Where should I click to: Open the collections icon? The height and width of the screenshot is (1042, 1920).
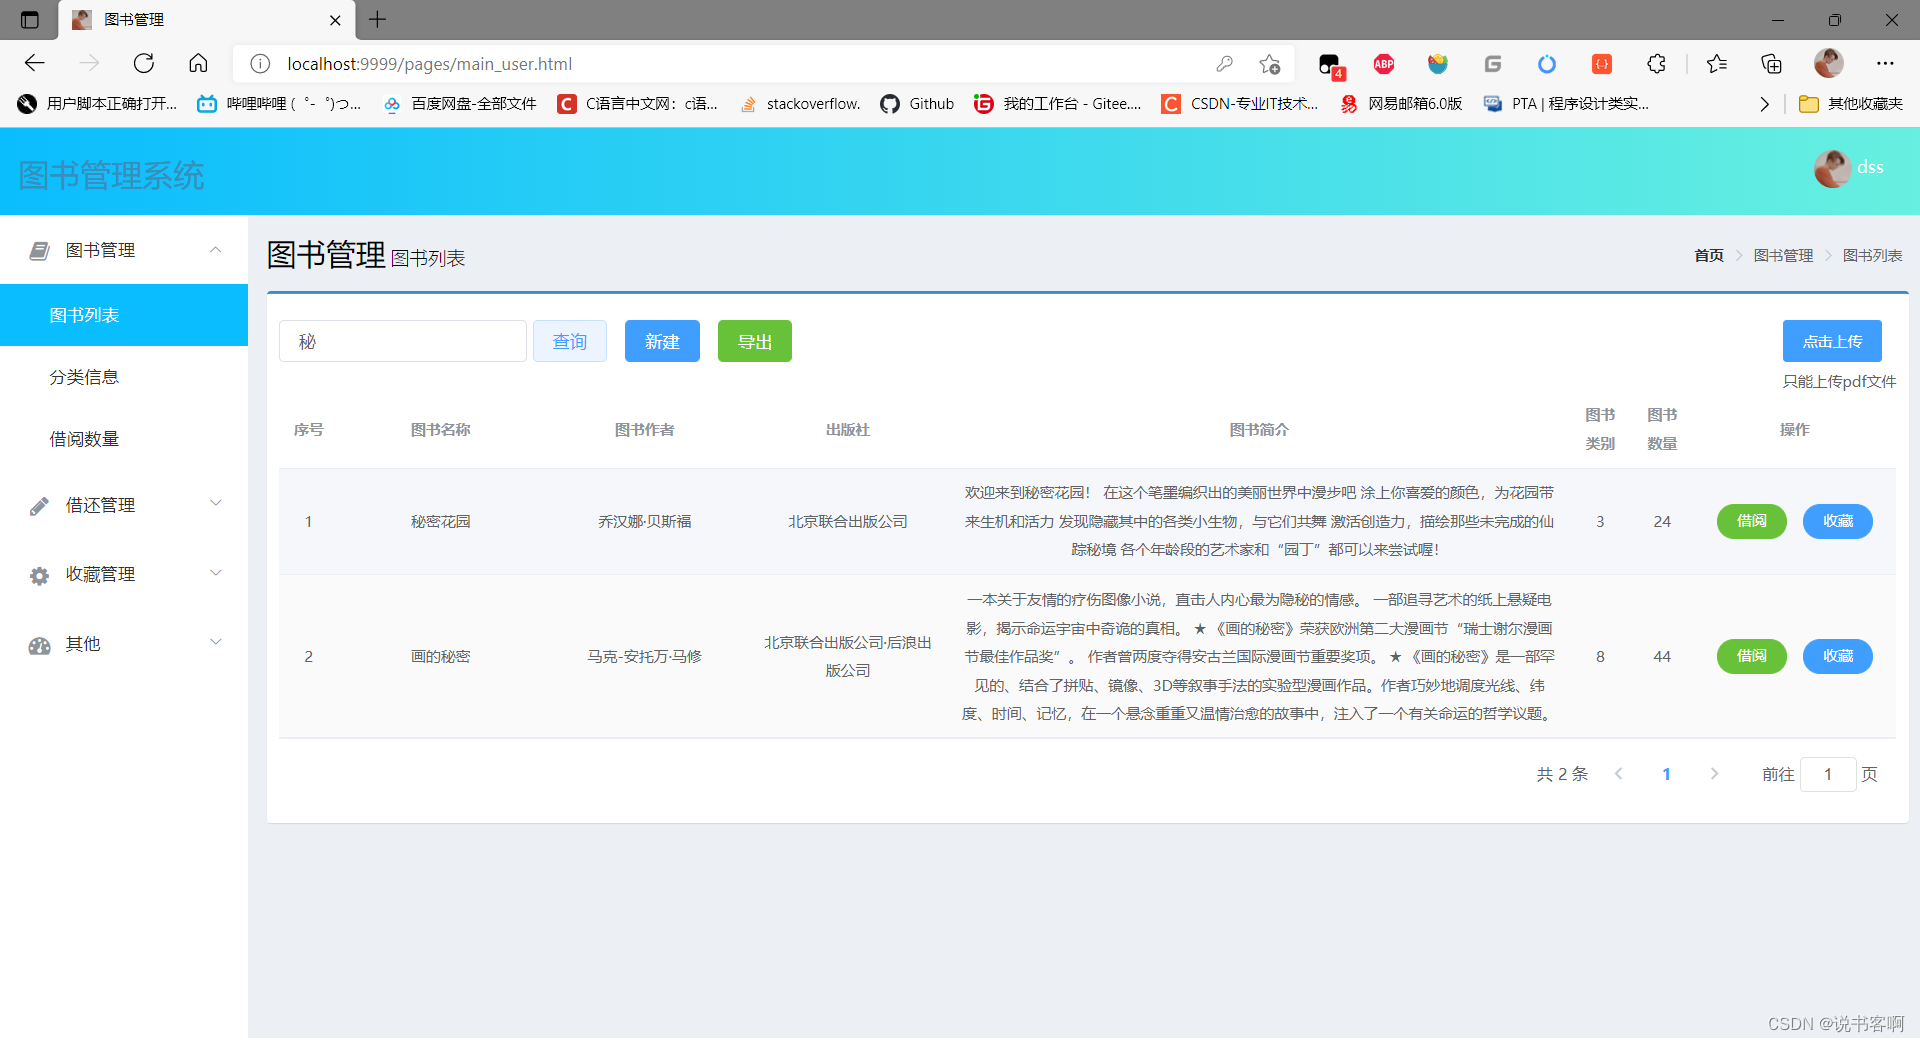[x=1771, y=64]
